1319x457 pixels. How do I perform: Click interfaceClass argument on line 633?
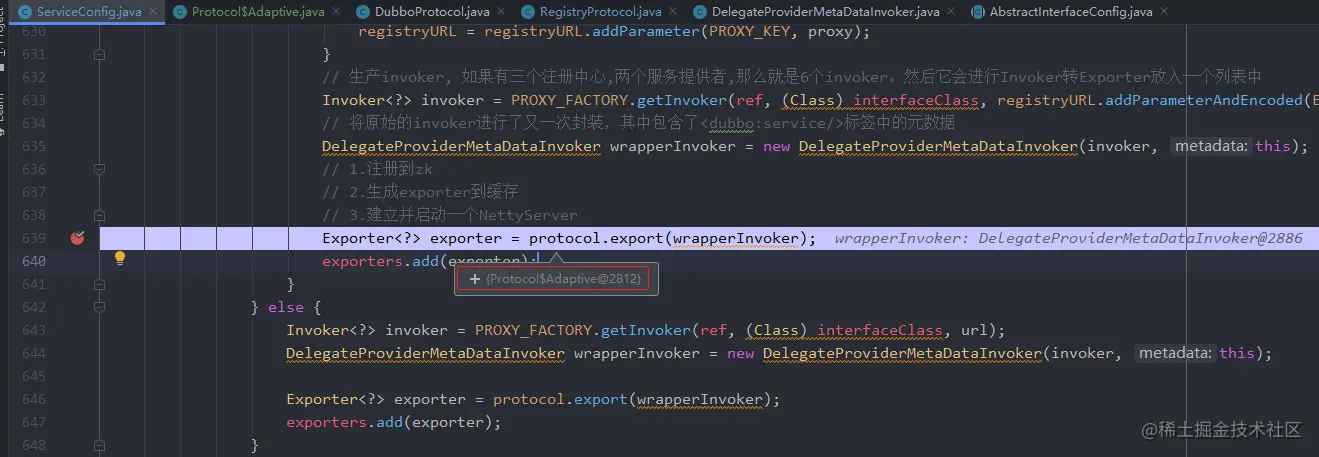(917, 100)
